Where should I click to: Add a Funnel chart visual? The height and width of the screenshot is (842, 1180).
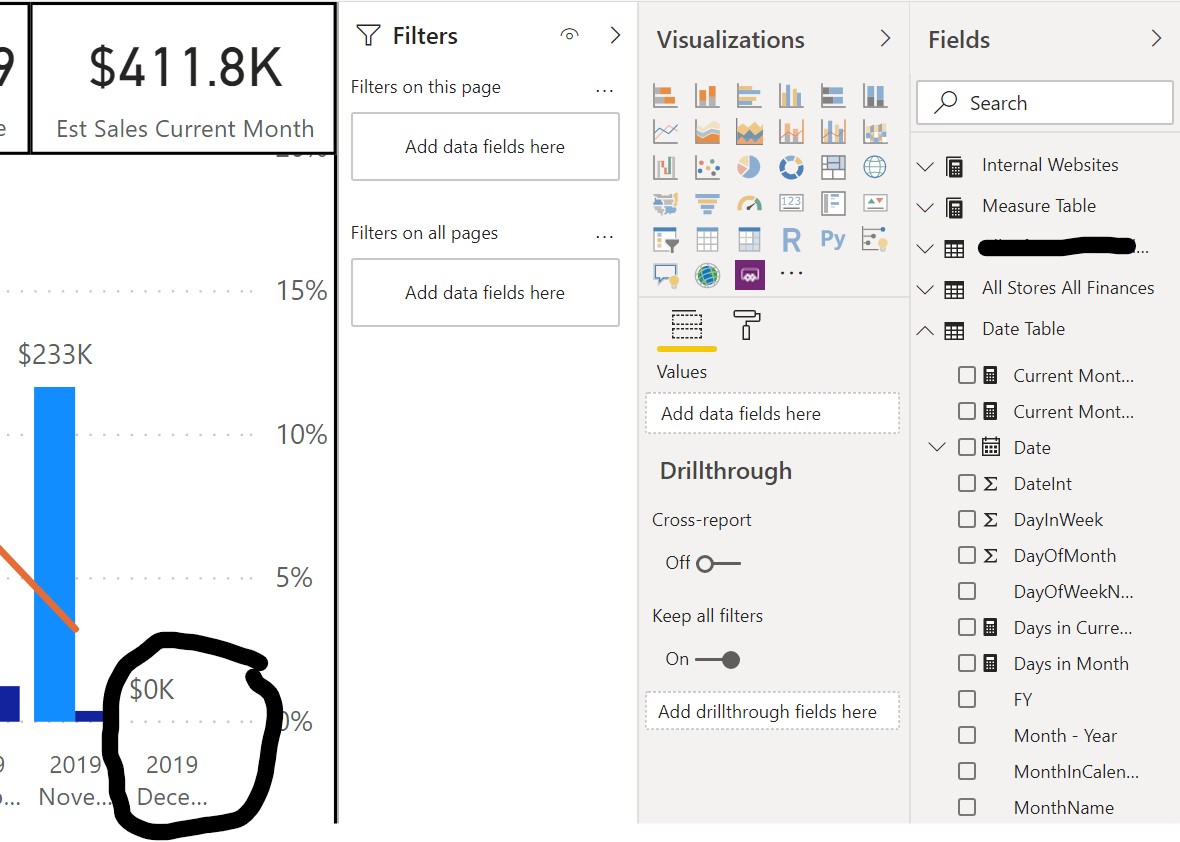(707, 203)
